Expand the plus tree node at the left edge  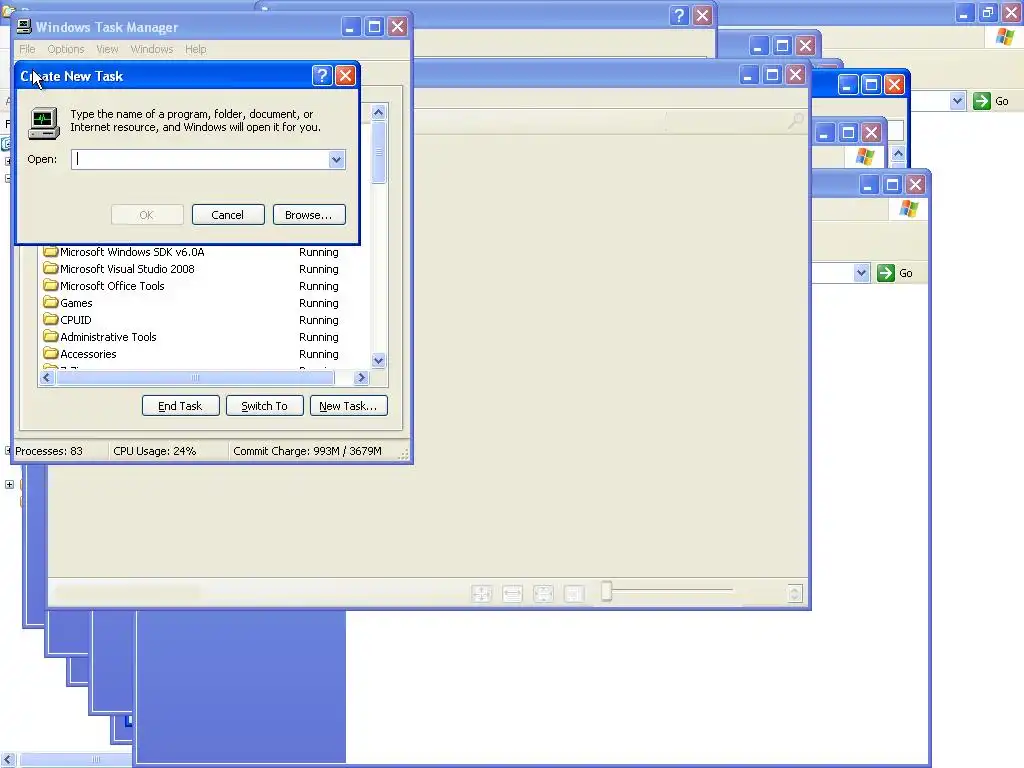[x=9, y=485]
